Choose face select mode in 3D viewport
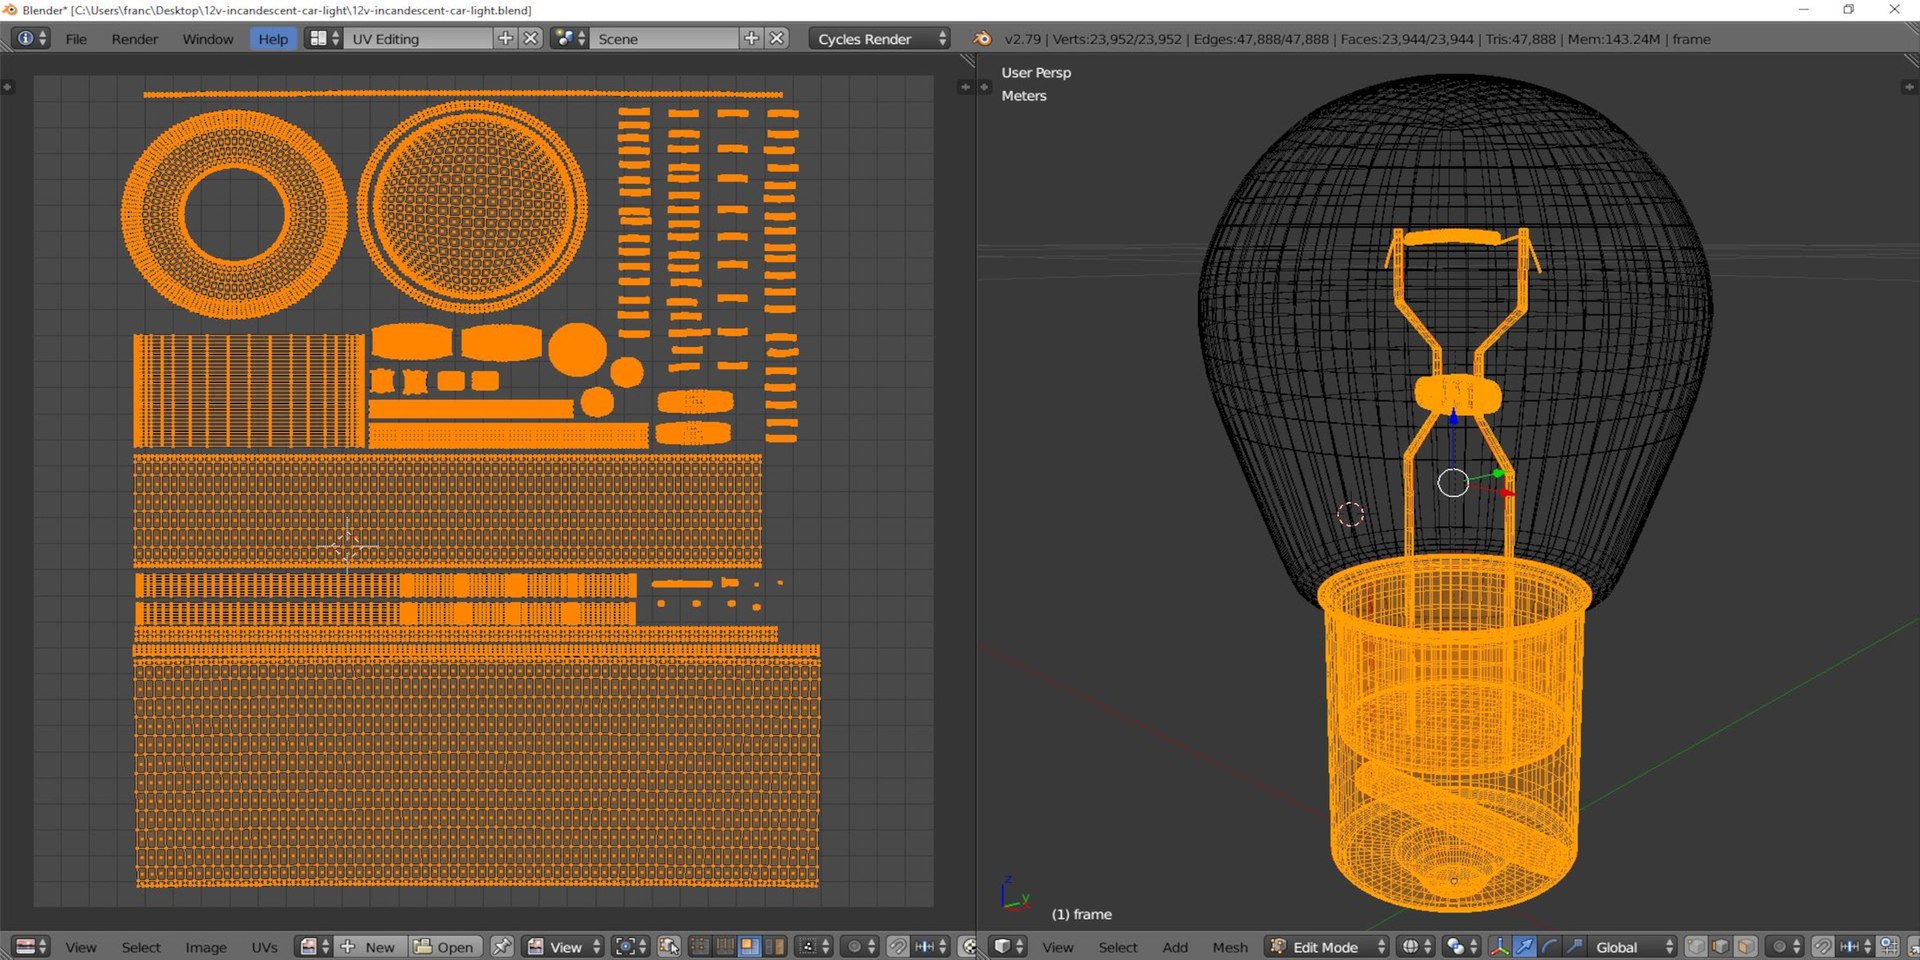Screen dimensions: 1920x960 1745,946
